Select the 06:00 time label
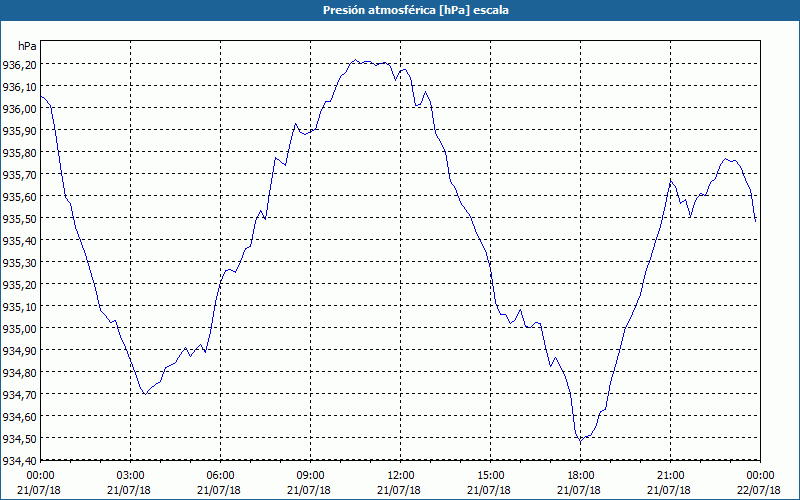Screen dimensions: 800x500 [221, 476]
